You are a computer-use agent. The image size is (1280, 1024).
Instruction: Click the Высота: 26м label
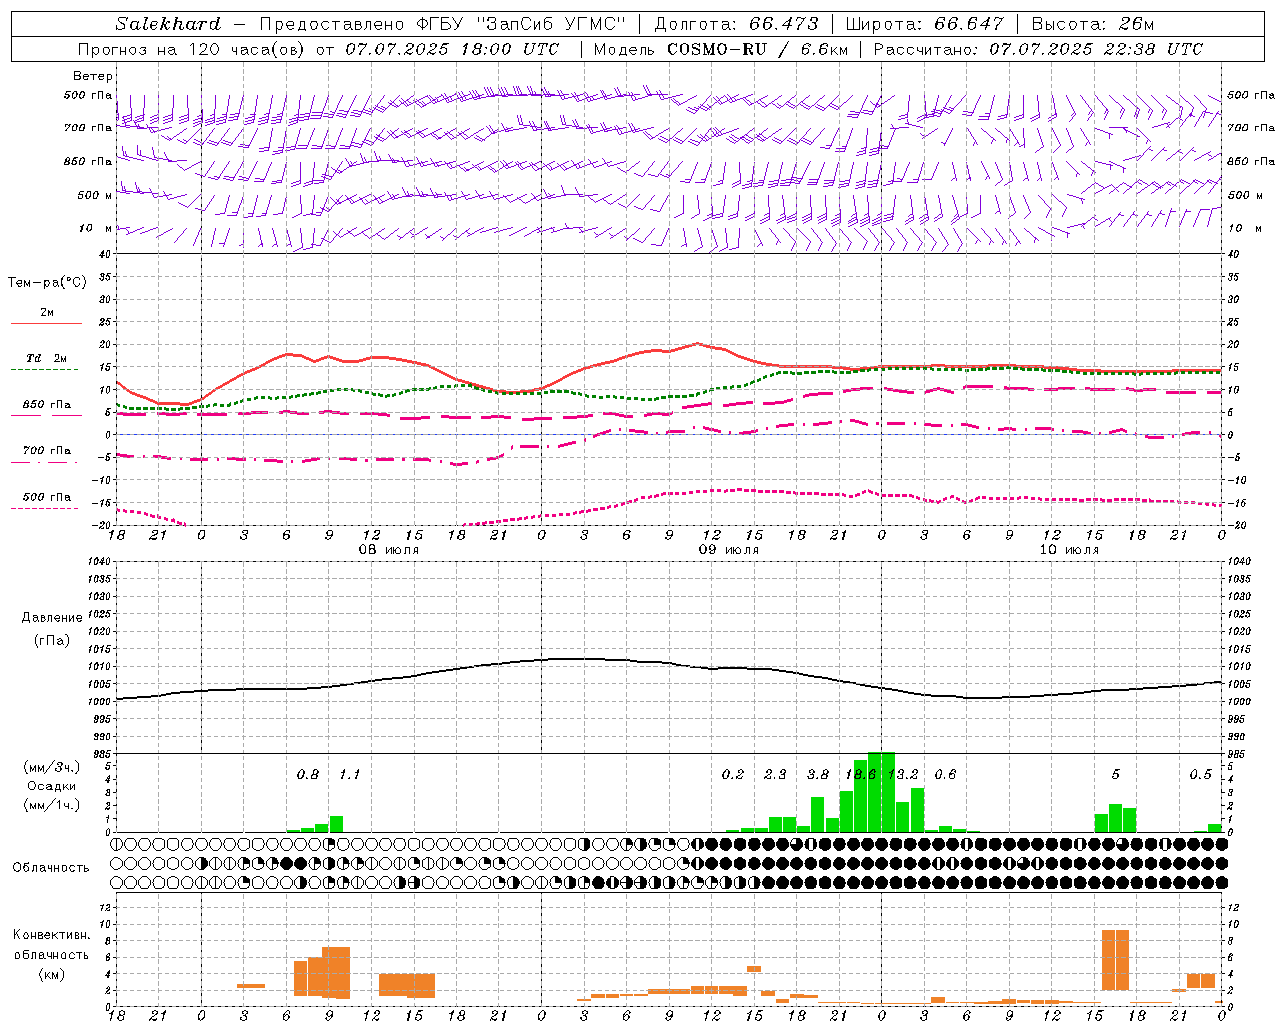click(1092, 24)
